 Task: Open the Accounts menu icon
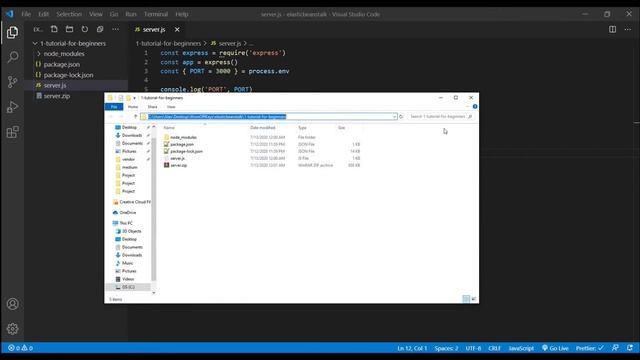tap(13, 304)
